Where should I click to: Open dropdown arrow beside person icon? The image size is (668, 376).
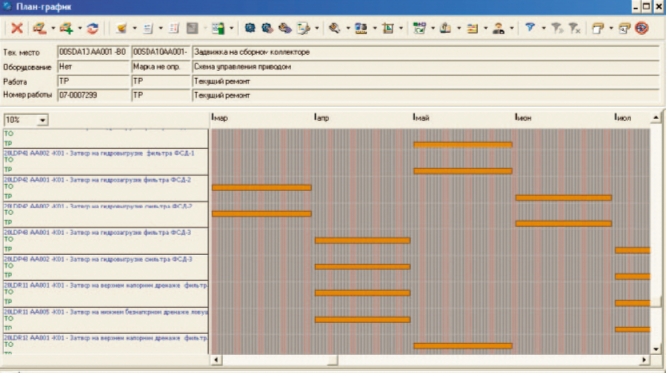tap(512, 29)
